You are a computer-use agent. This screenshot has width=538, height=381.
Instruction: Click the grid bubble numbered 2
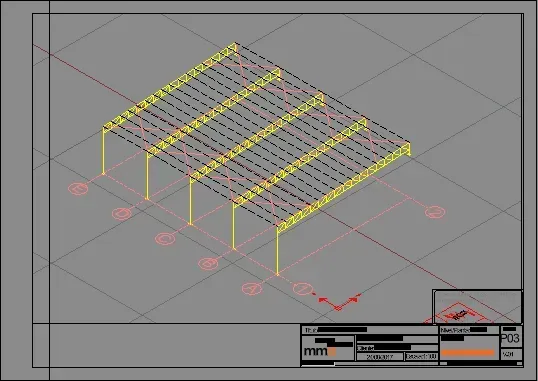click(x=435, y=212)
